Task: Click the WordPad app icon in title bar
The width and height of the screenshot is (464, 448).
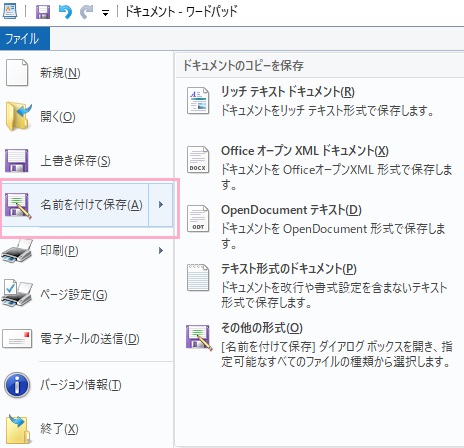Action: [10, 11]
